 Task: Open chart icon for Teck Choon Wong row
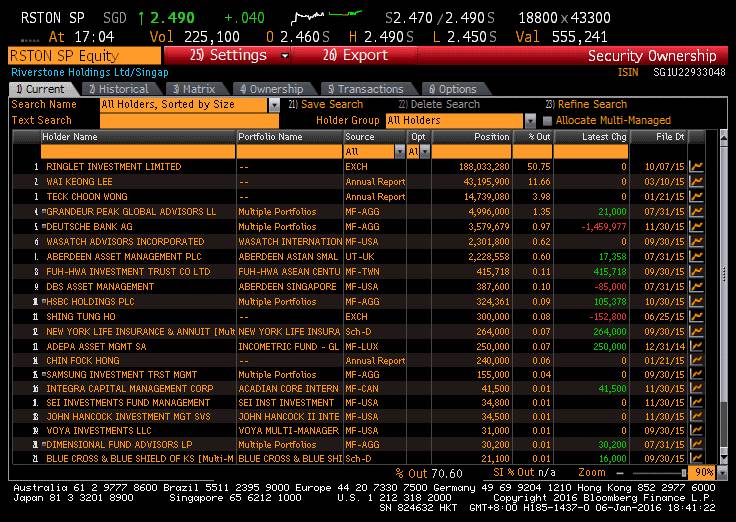click(x=696, y=197)
